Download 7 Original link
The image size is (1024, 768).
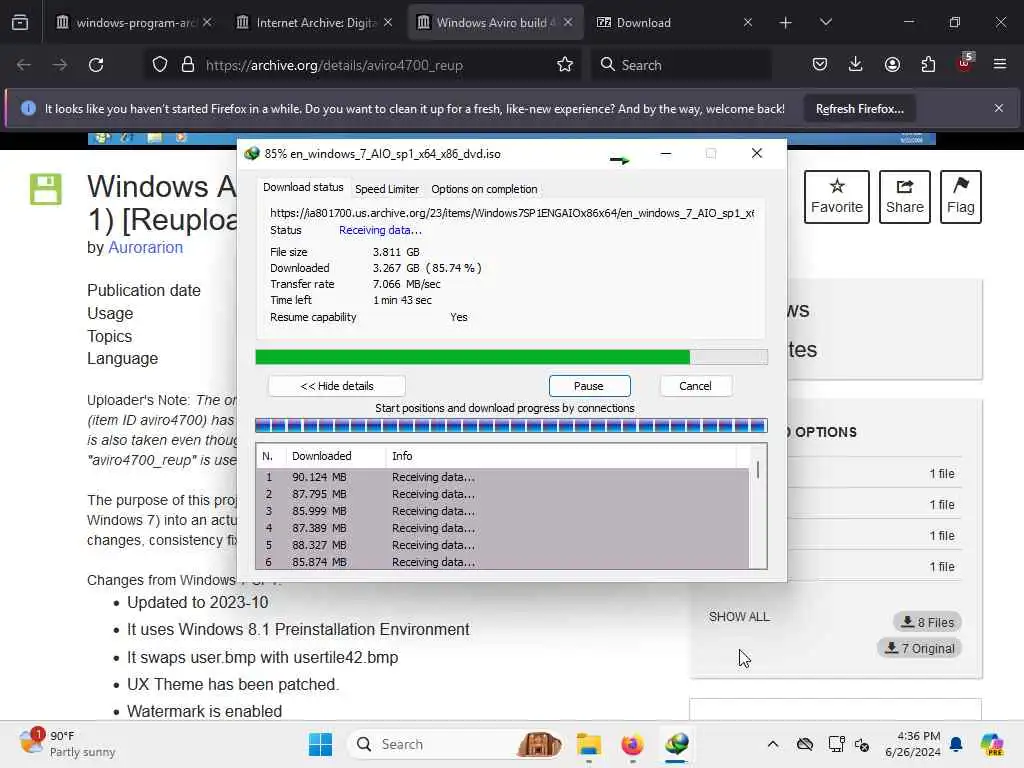(919, 648)
